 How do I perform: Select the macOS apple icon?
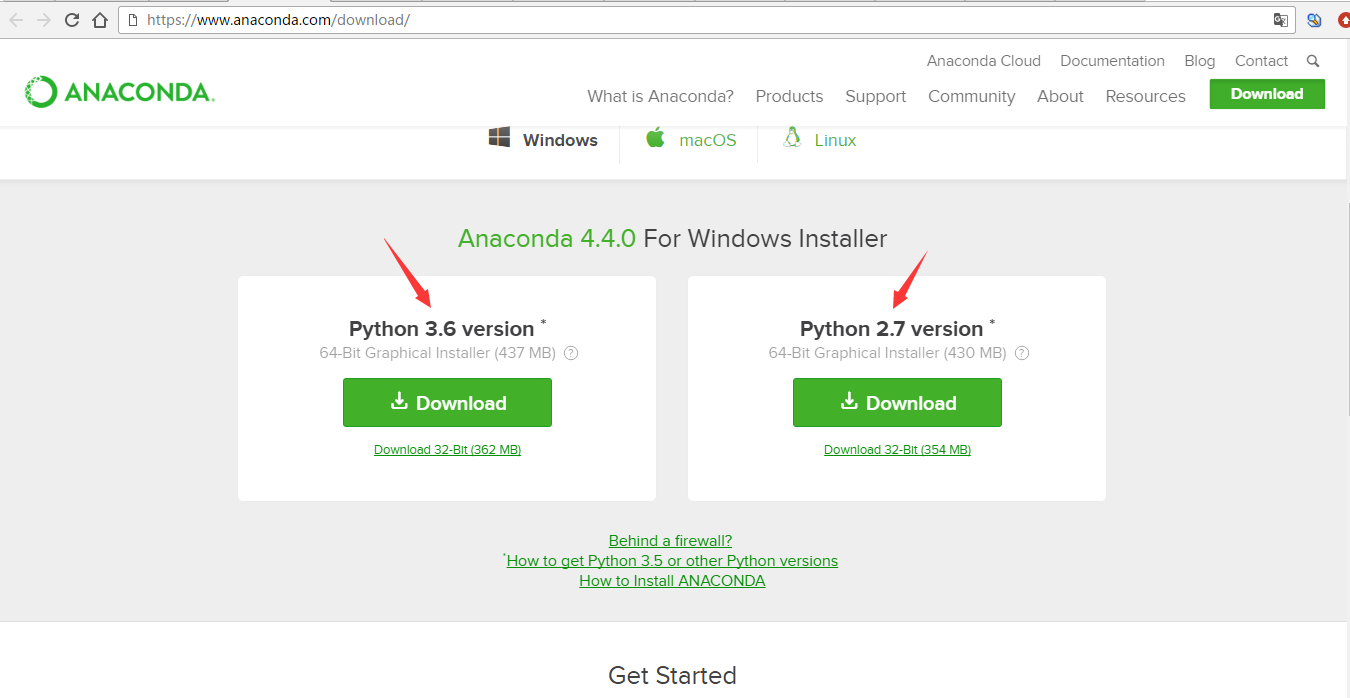655,138
